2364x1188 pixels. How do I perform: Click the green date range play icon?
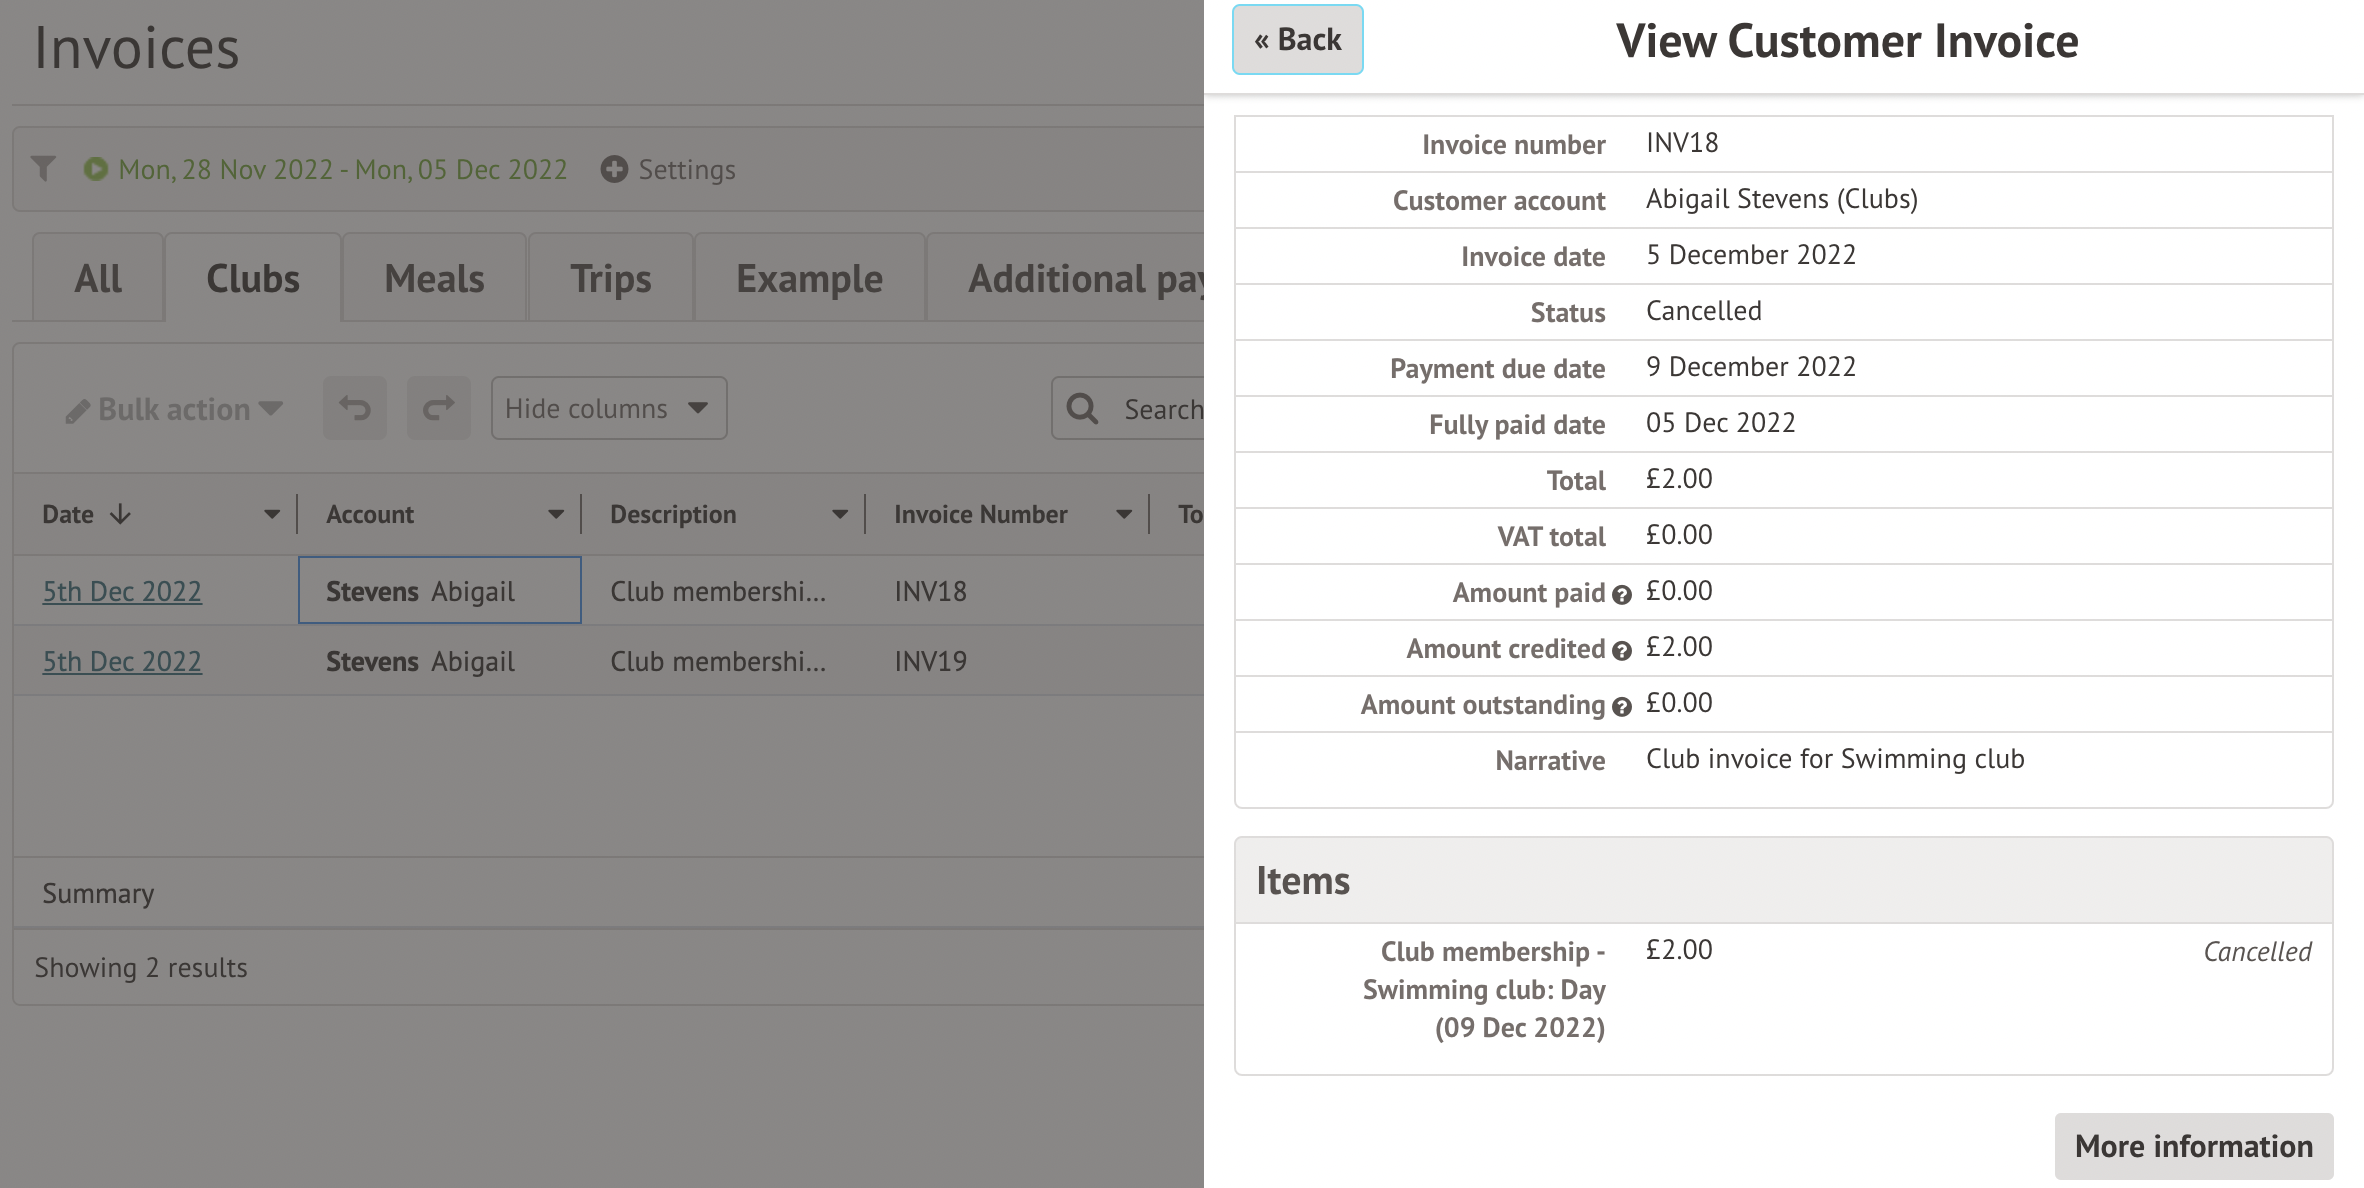coord(96,169)
